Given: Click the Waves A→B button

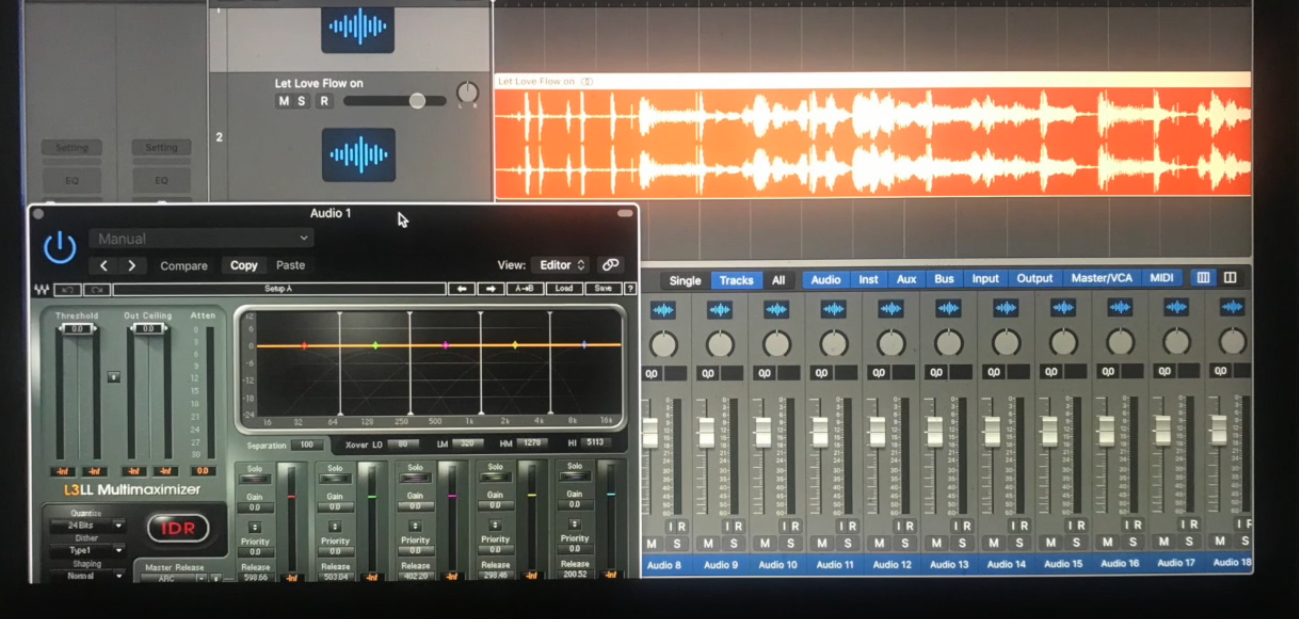Looking at the screenshot, I should [x=524, y=289].
